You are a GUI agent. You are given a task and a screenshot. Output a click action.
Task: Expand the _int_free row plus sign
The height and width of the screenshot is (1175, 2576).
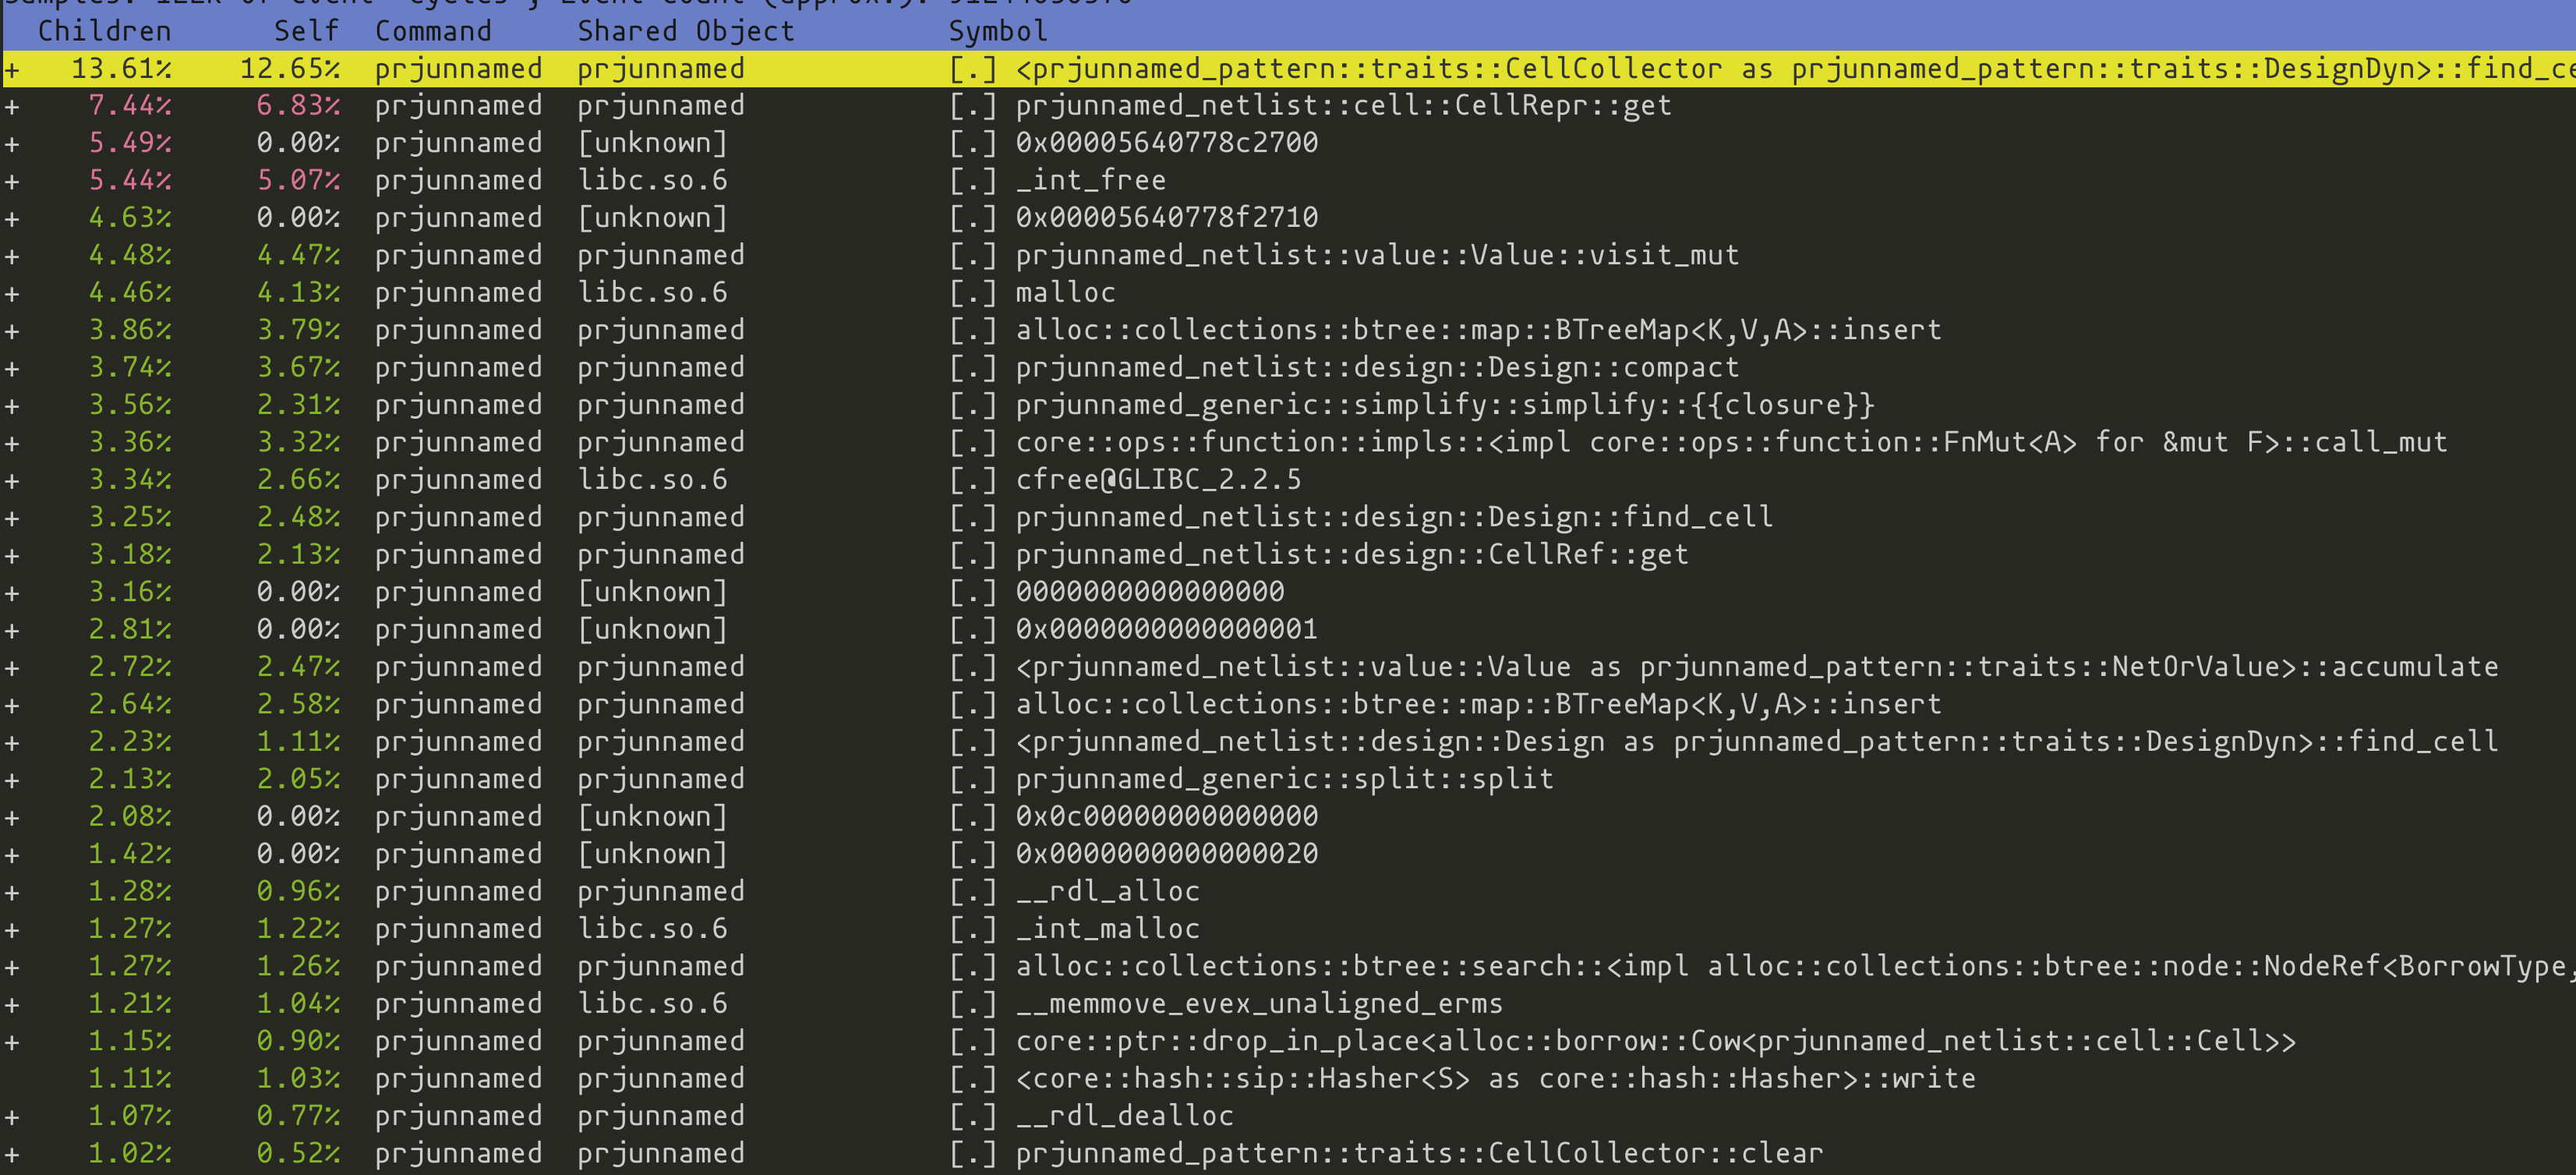12,182
